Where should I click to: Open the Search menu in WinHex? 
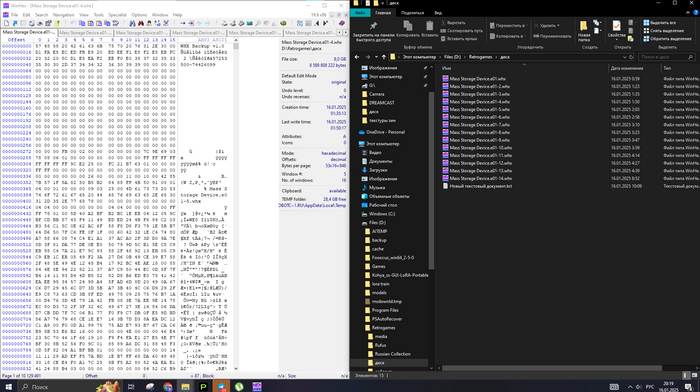tap(42, 15)
